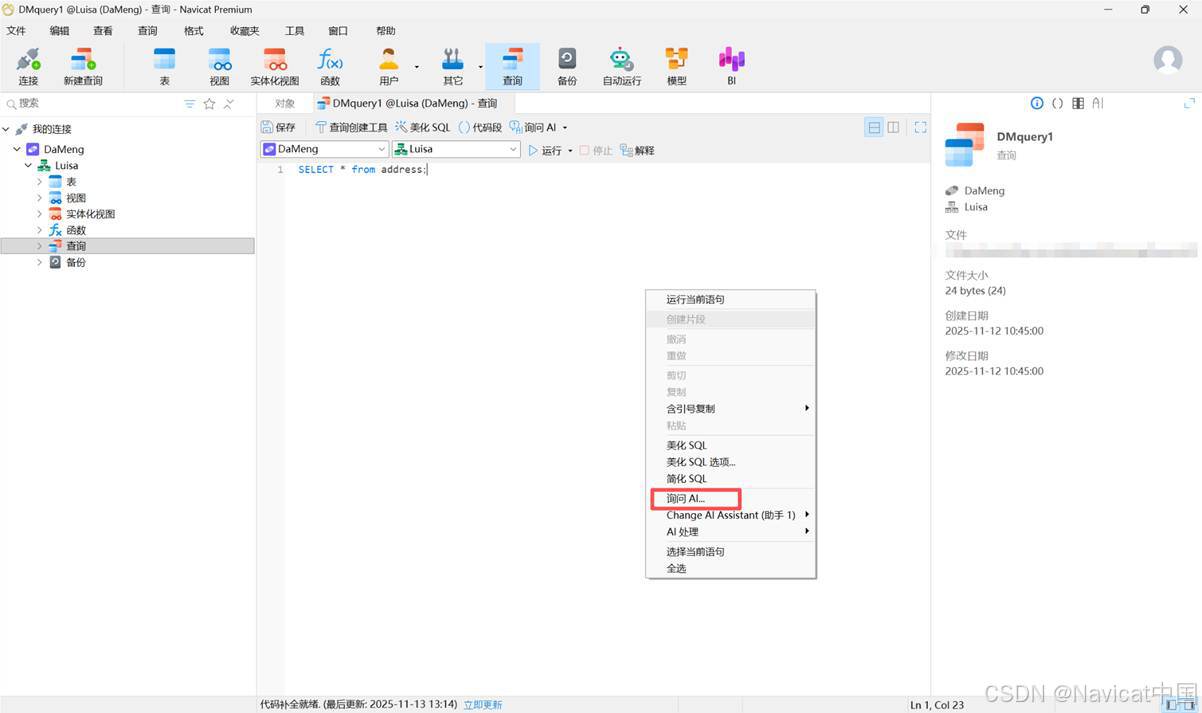The height and width of the screenshot is (713, 1202).
Task: Click the Others (其它) toolbar icon
Action: [x=453, y=66]
